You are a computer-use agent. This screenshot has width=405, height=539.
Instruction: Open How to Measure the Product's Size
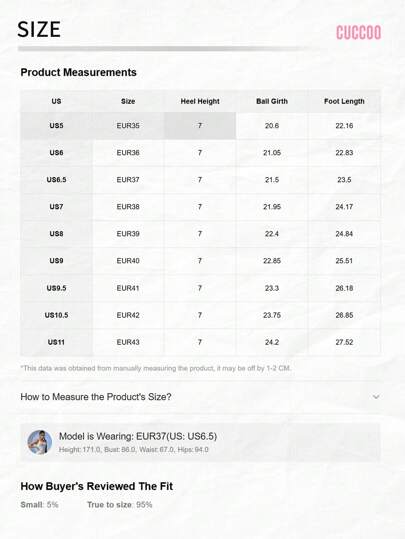click(96, 397)
